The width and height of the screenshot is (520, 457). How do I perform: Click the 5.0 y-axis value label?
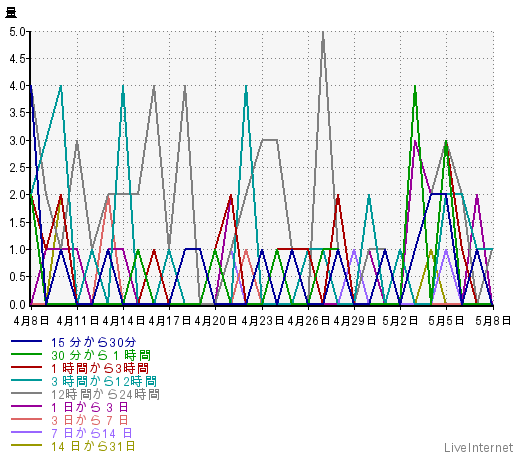pyautogui.click(x=17, y=32)
